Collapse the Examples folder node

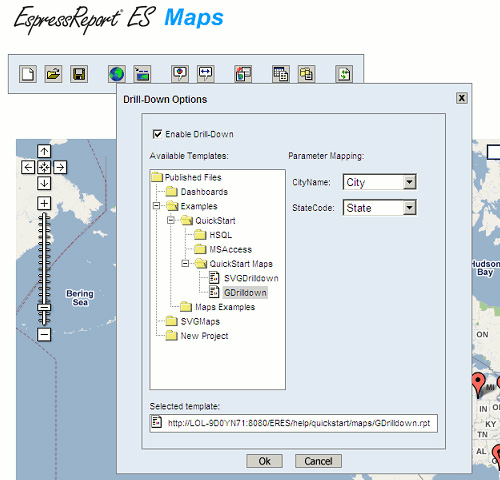pos(156,206)
